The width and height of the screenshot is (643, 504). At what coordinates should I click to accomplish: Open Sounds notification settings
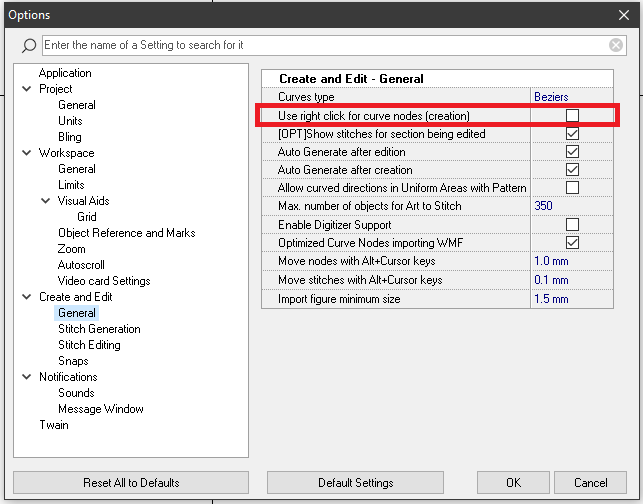(x=76, y=393)
